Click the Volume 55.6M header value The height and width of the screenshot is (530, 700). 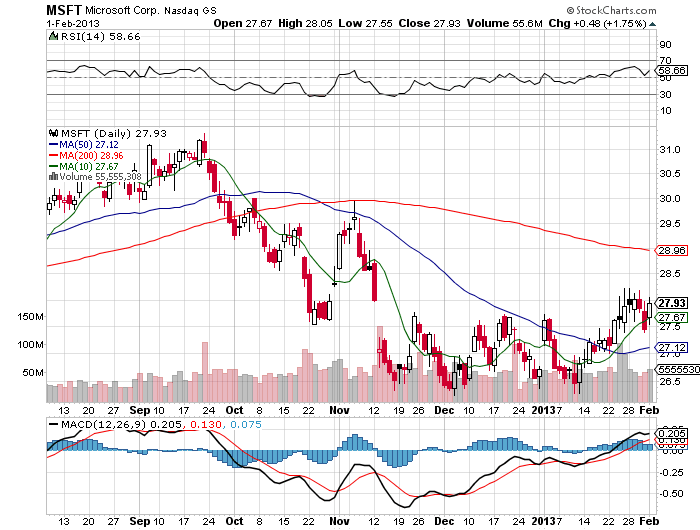(x=504, y=23)
